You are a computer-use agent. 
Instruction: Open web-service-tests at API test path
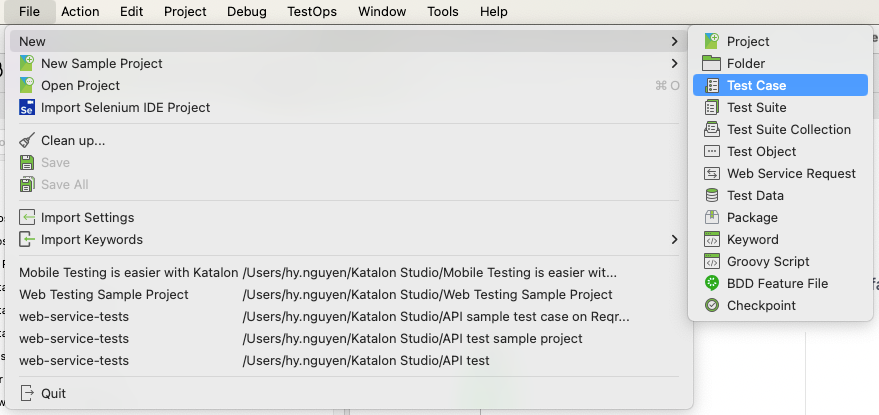pos(350,360)
